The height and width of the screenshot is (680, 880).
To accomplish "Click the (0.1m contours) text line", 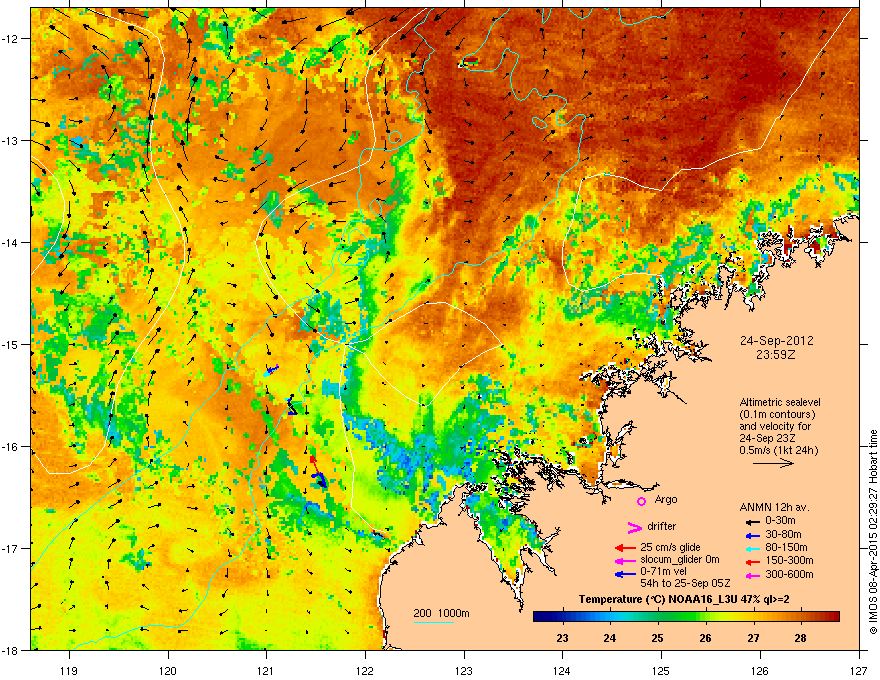I will 777,415.
